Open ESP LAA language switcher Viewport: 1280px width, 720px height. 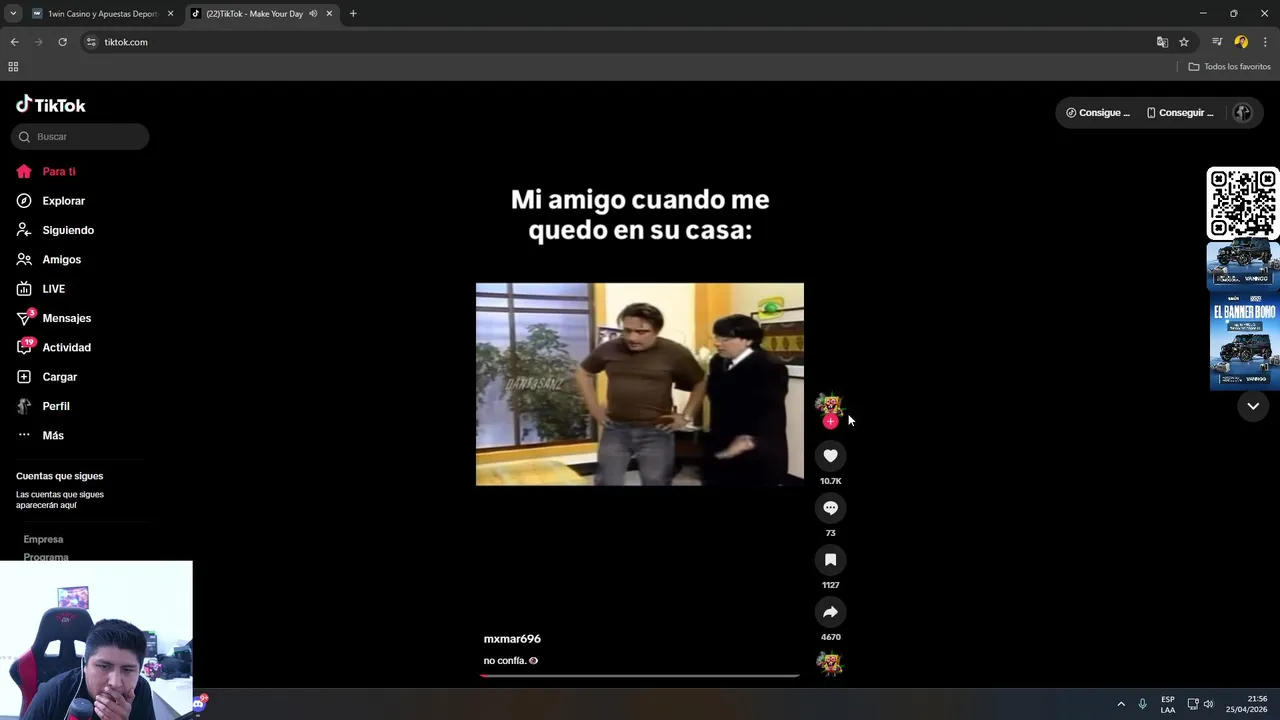pyautogui.click(x=1168, y=704)
